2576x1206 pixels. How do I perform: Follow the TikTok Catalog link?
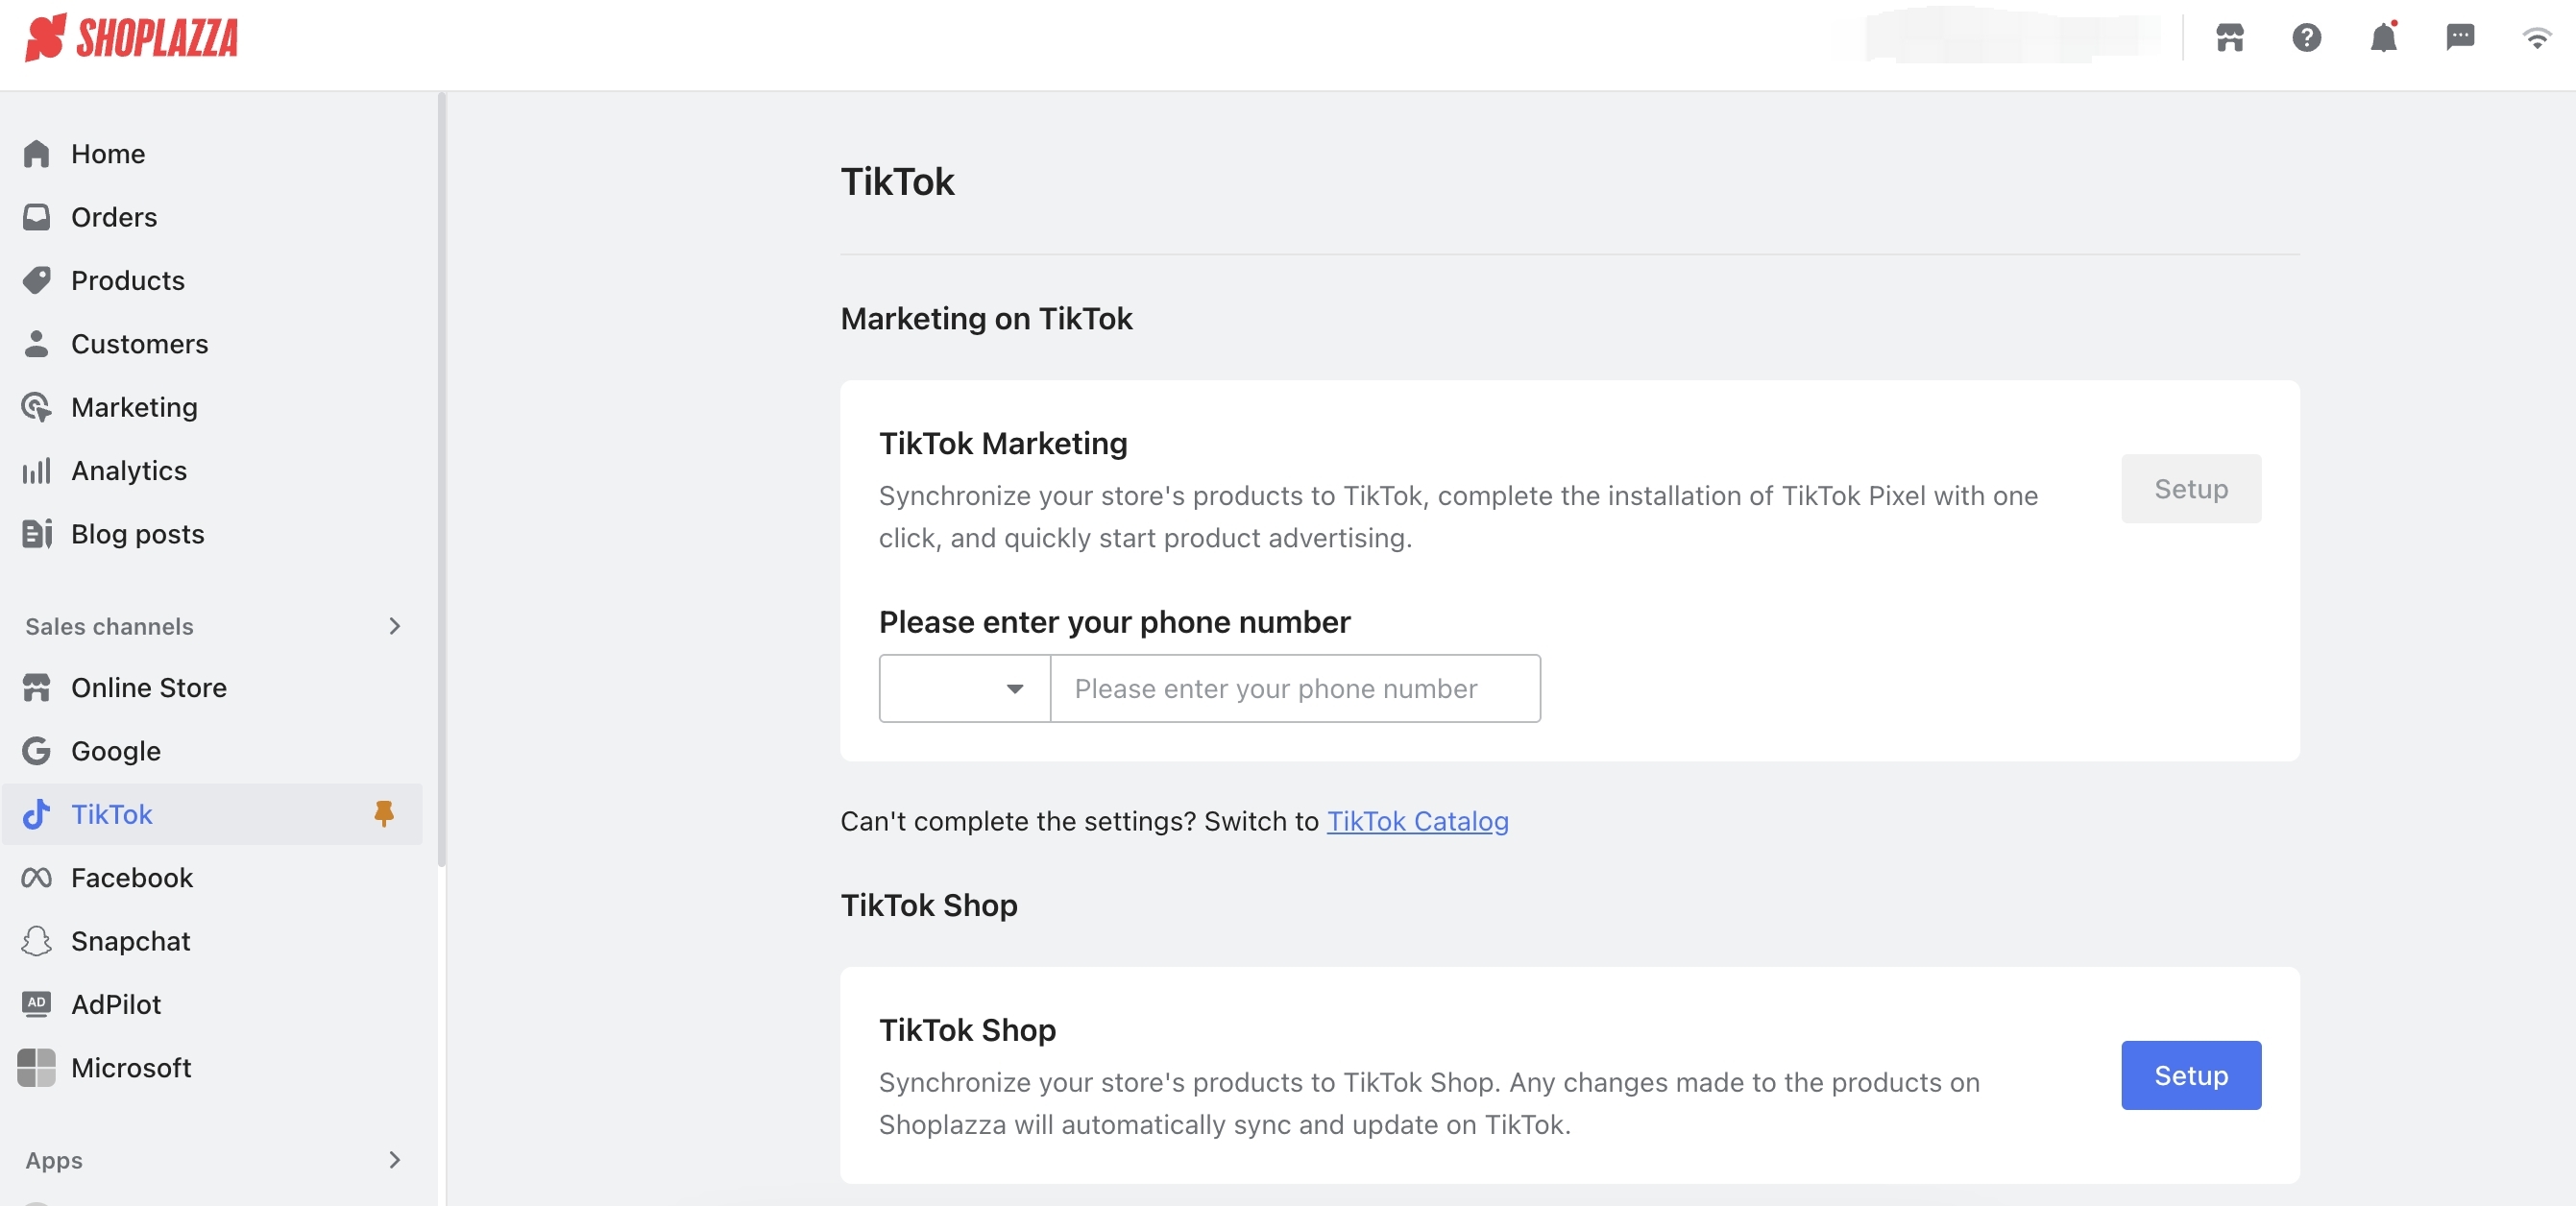pyautogui.click(x=1417, y=821)
